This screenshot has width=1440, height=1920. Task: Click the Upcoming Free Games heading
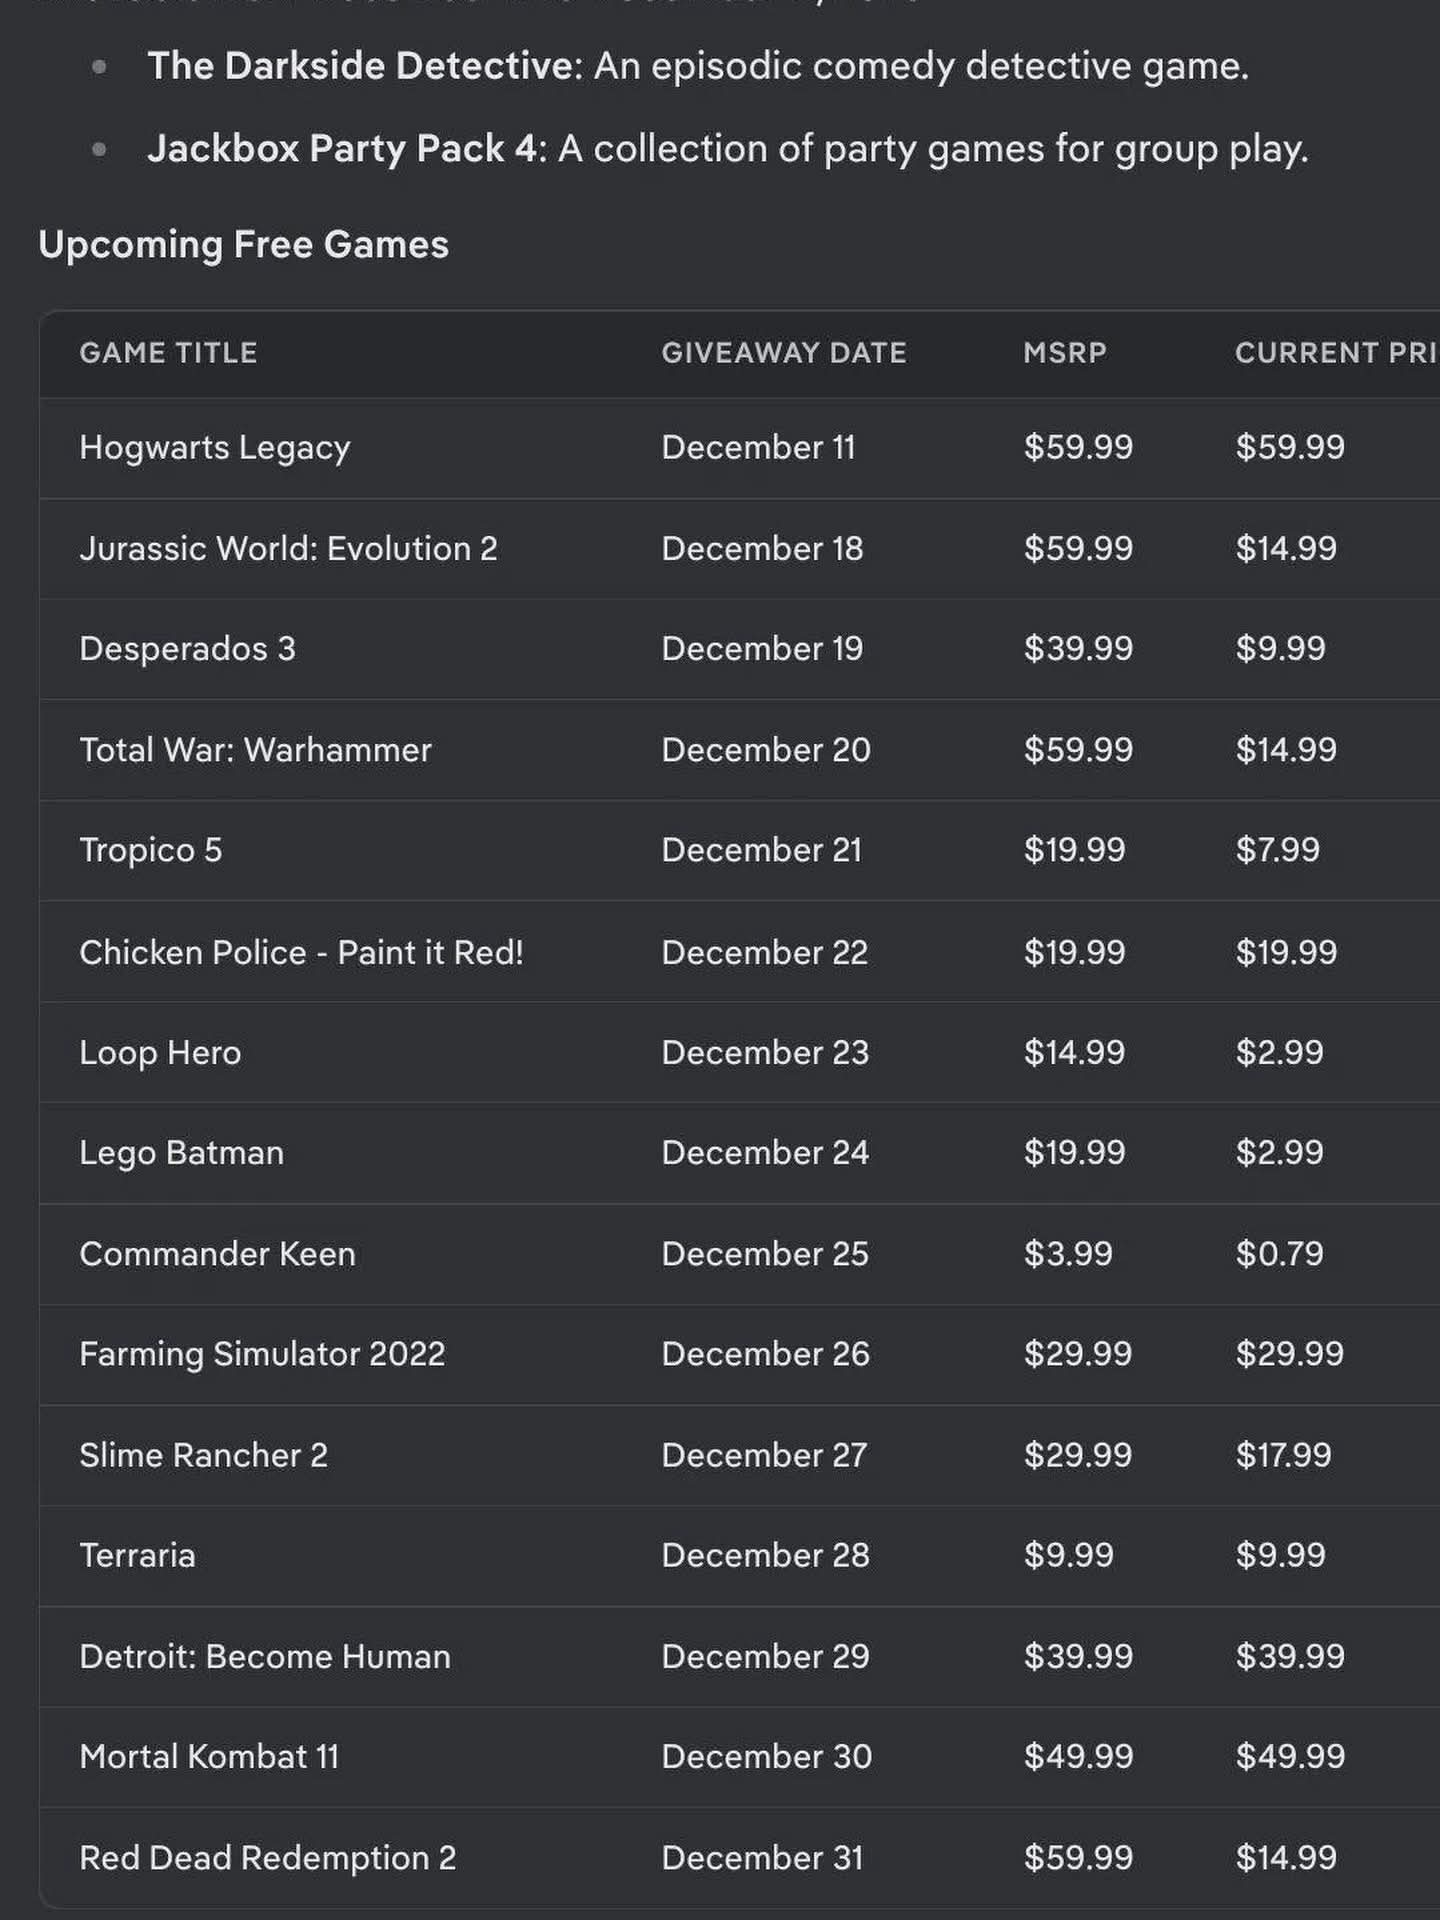click(x=244, y=245)
